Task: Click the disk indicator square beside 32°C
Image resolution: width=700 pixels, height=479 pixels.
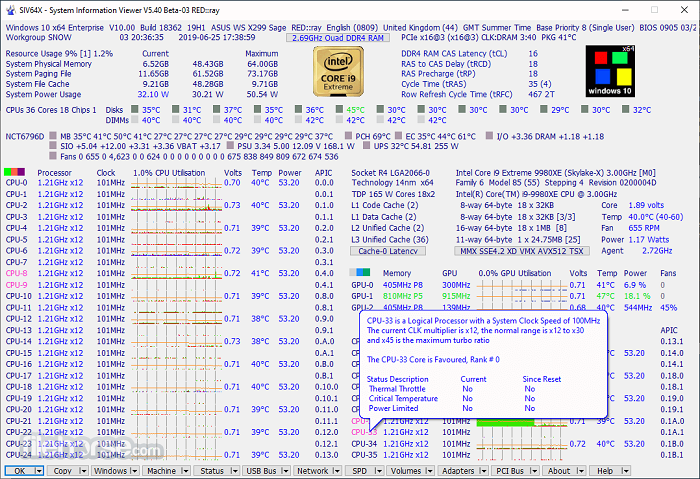Action: click(x=625, y=109)
